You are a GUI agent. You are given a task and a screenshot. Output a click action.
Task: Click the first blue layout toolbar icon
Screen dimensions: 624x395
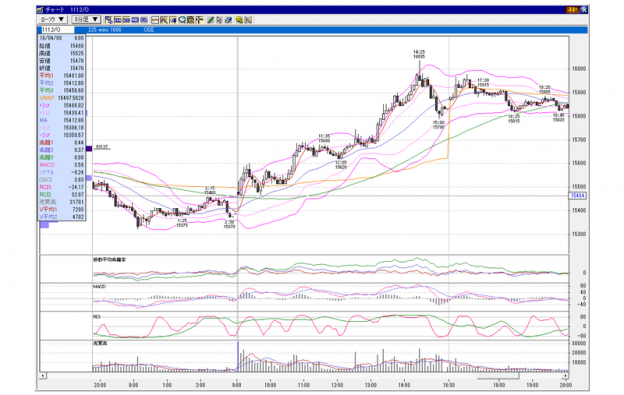point(109,19)
